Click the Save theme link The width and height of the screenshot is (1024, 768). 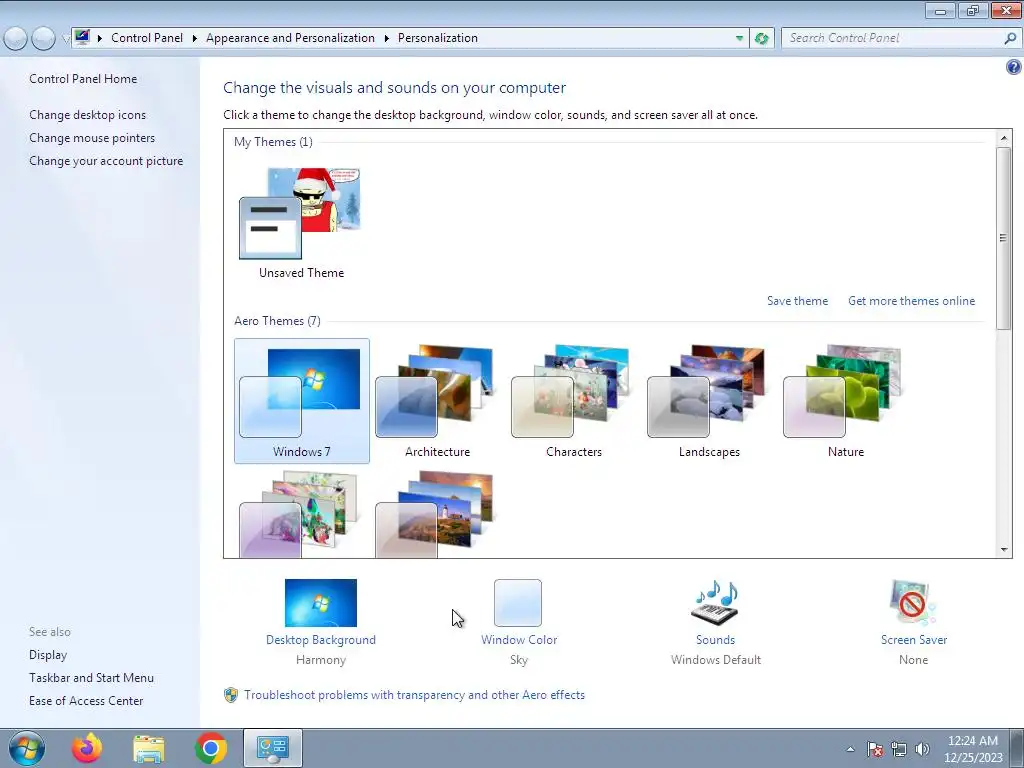(x=797, y=301)
